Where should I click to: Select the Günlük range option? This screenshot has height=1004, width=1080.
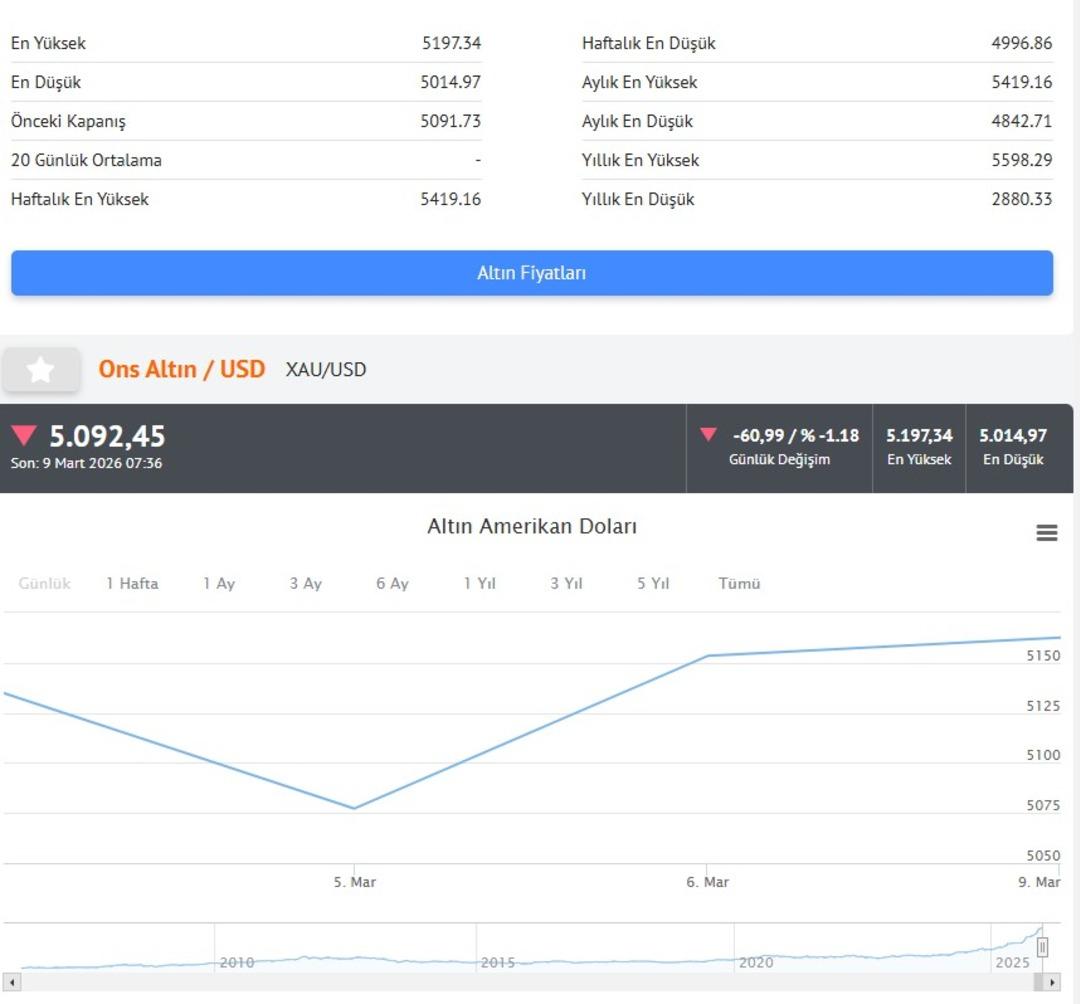[x=45, y=583]
